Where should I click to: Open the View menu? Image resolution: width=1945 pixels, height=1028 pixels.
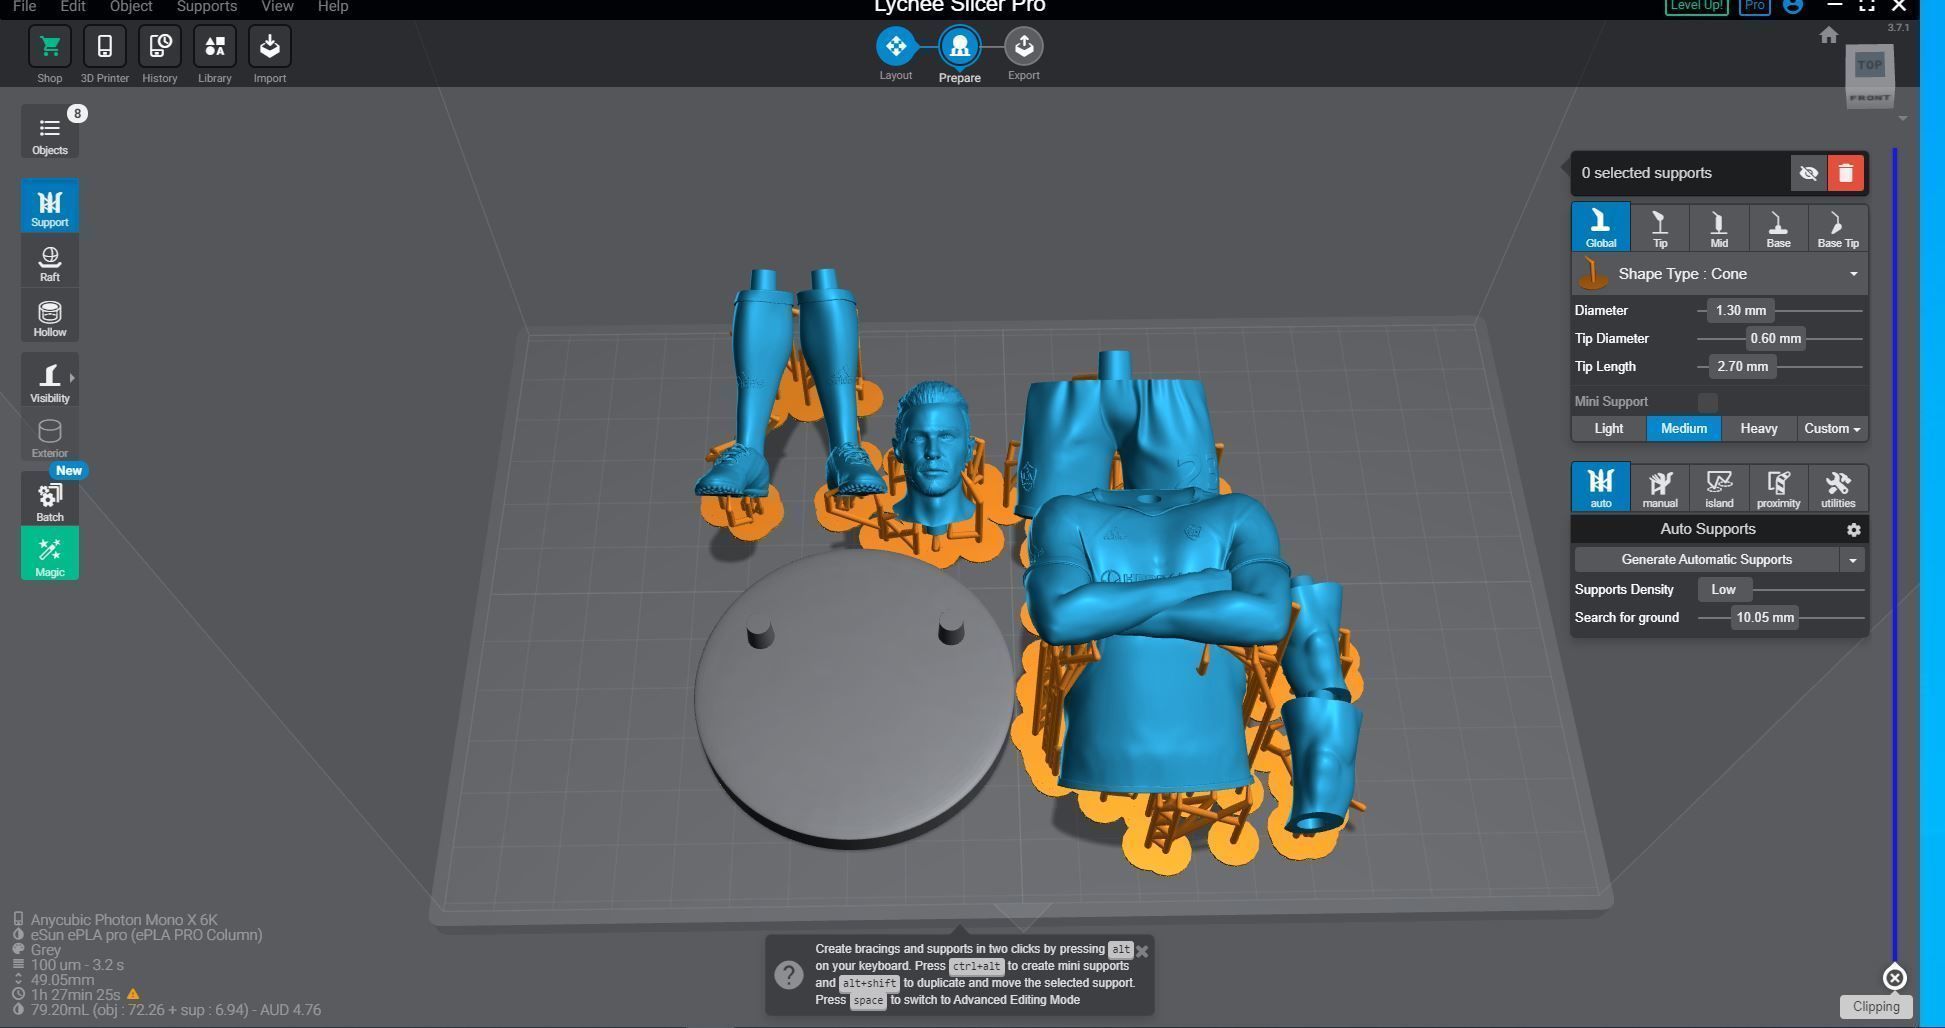click(277, 7)
